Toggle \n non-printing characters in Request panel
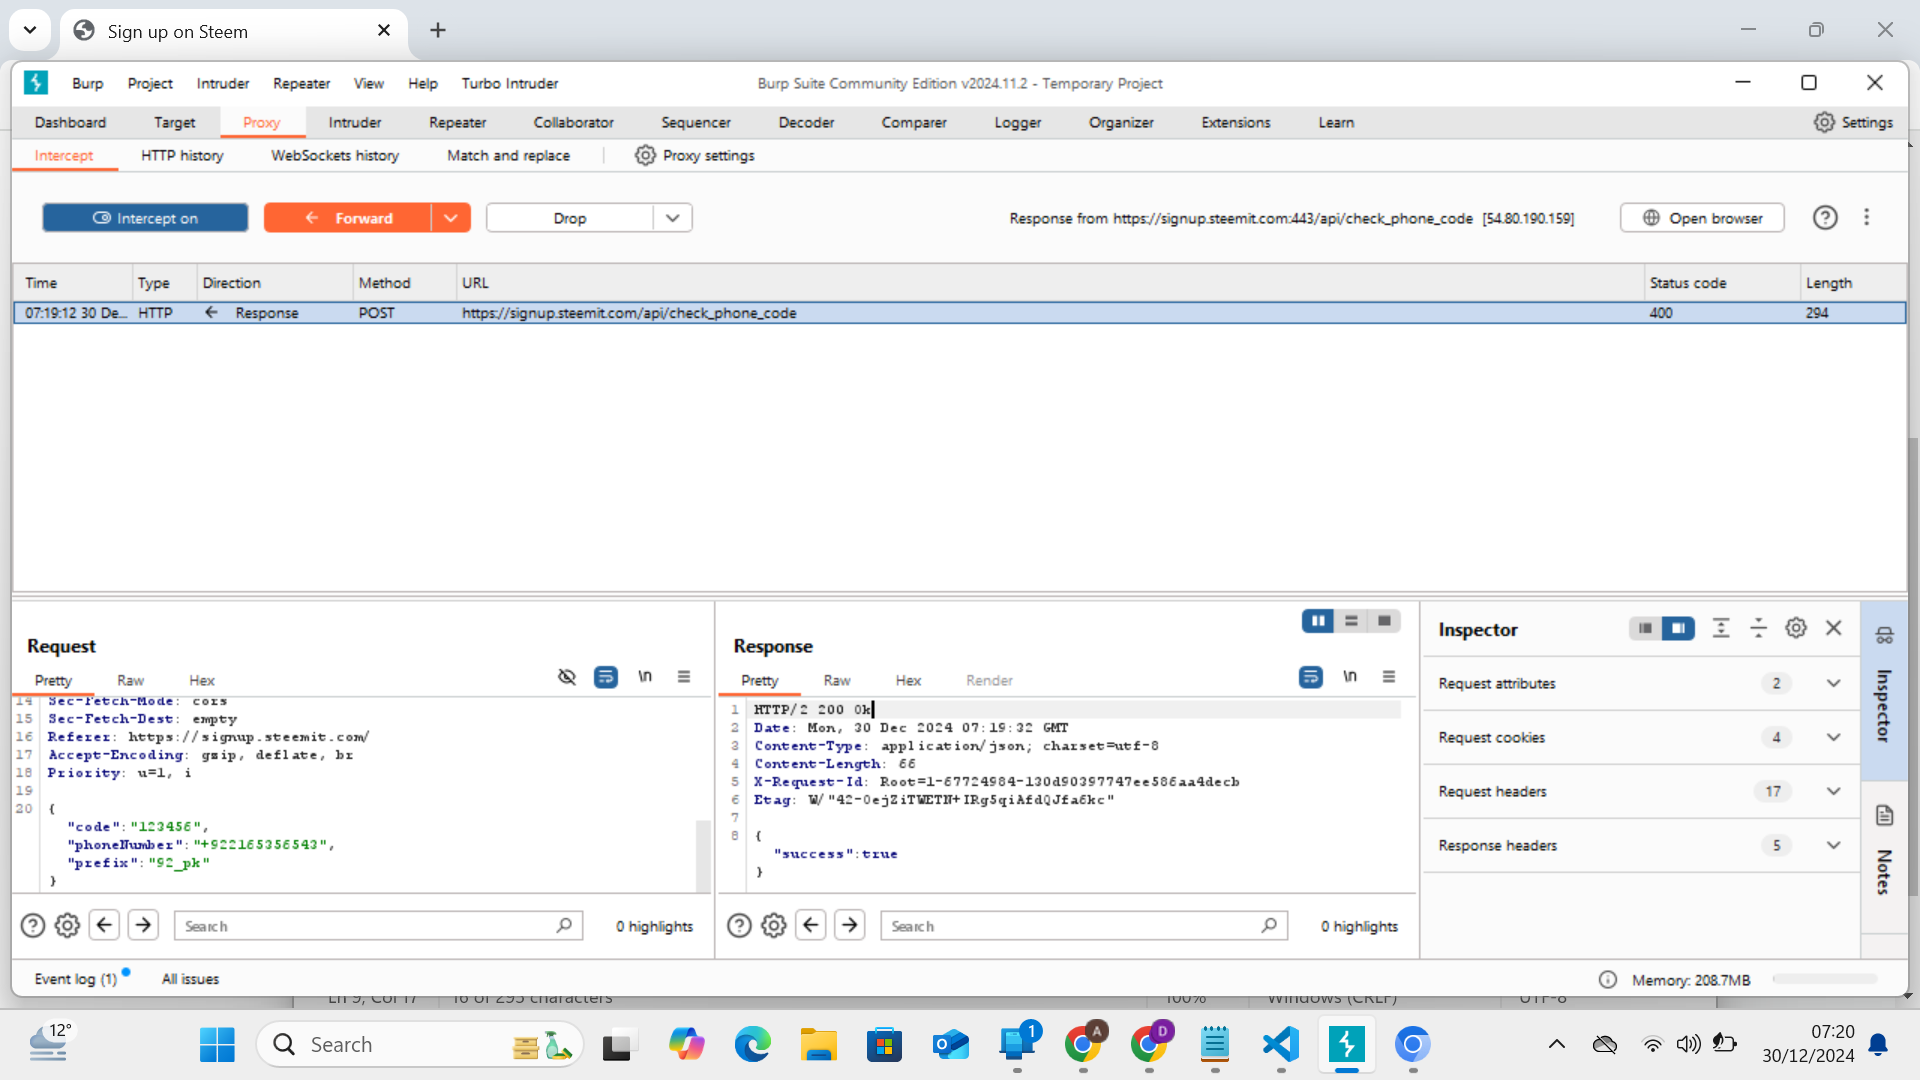The image size is (1920, 1080). coord(645,677)
